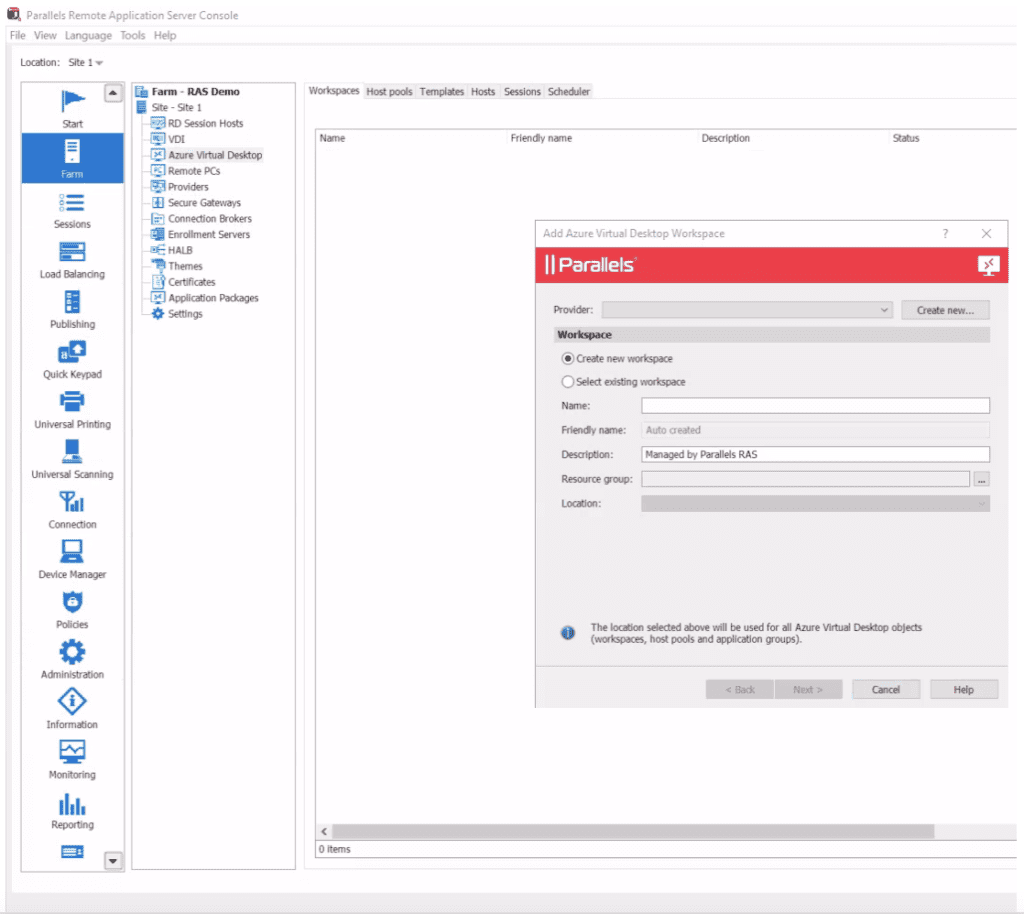Switch to the Host pools tab
Image resolution: width=1024 pixels, height=914 pixels.
tap(389, 92)
